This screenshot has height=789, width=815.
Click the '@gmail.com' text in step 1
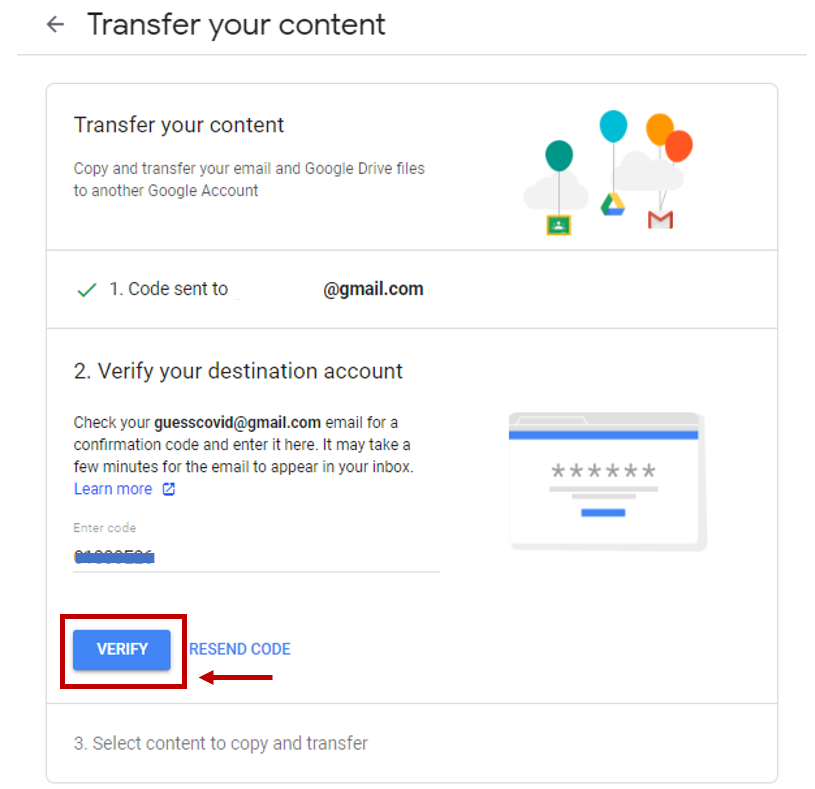(x=373, y=289)
